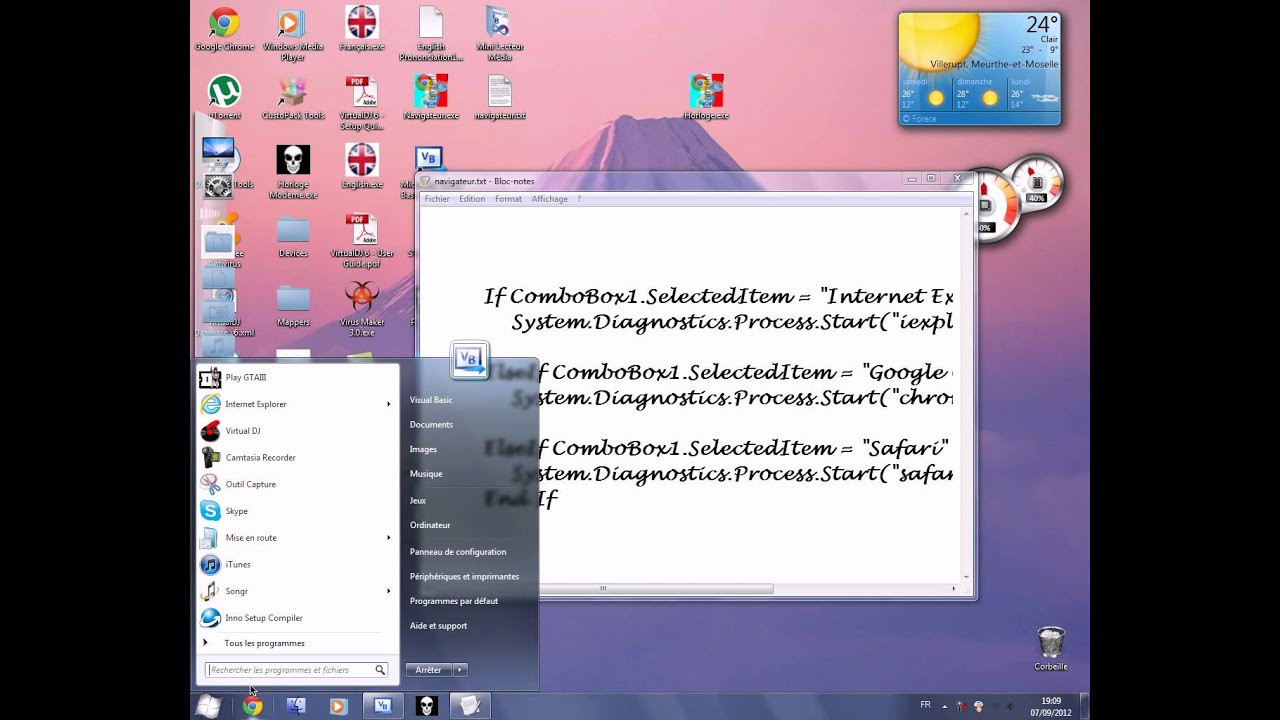The width and height of the screenshot is (1280, 720).
Task: Expand Internet Explorer jump list arrow
Action: [x=388, y=404]
